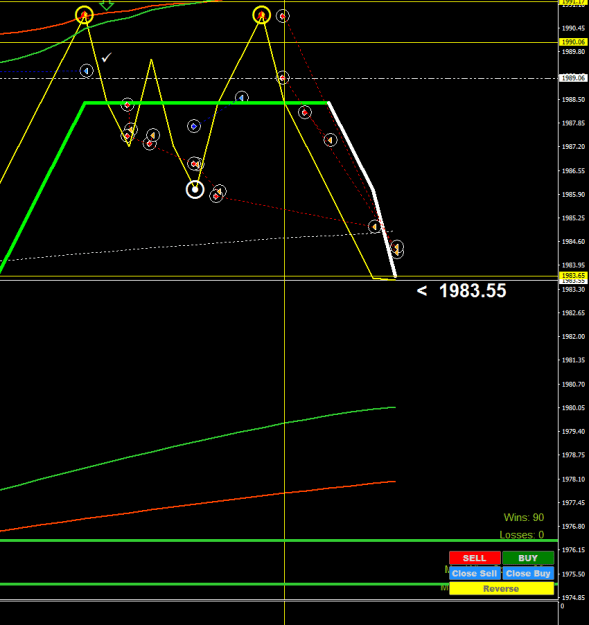Click the red trade marker right of the second peak
The height and width of the screenshot is (625, 589).
(283, 16)
